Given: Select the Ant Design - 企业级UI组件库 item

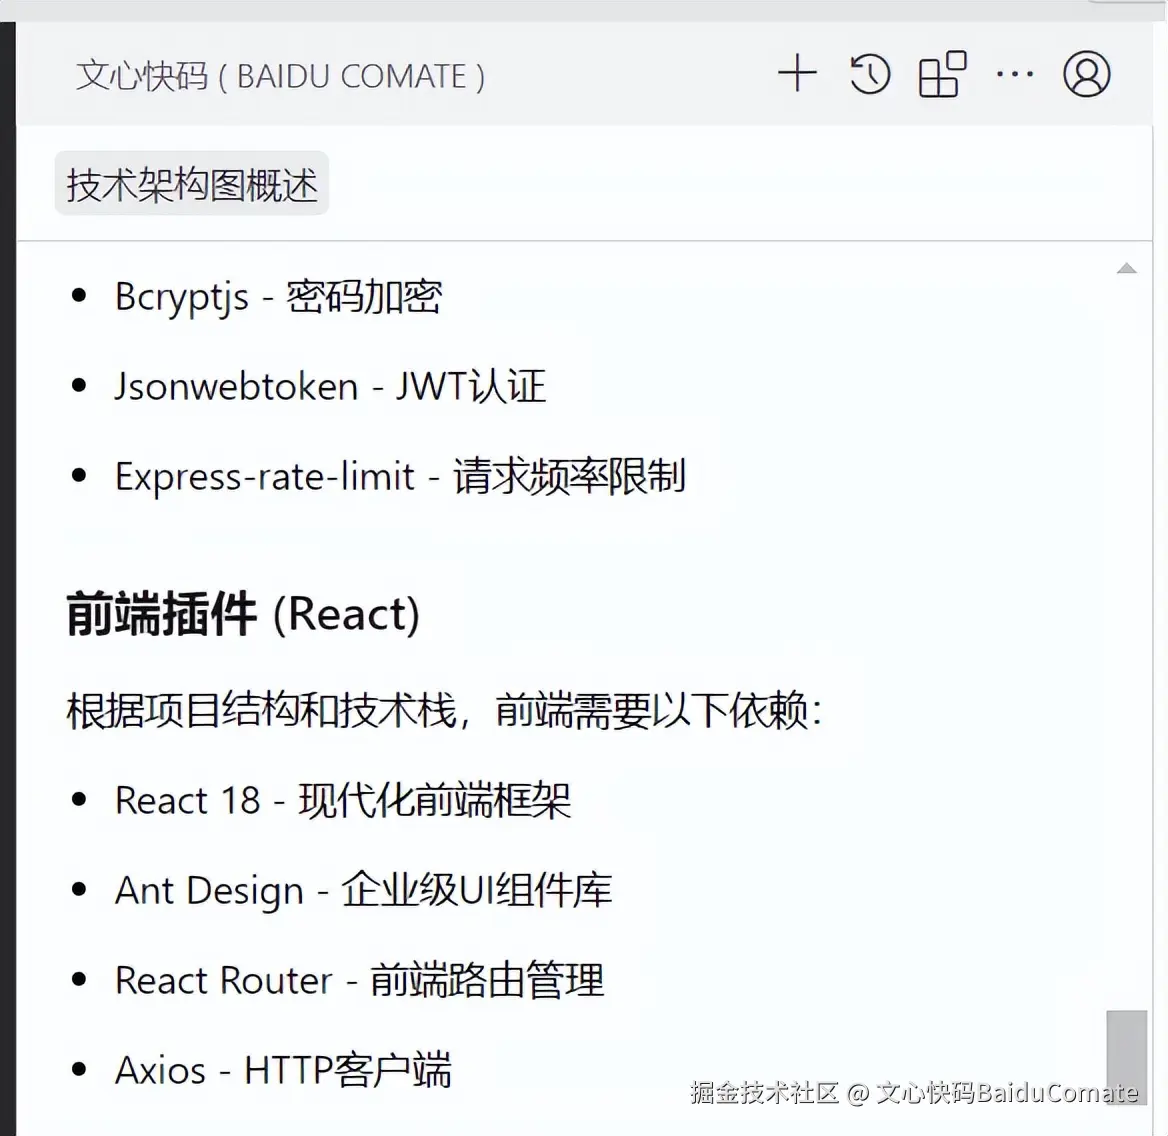Looking at the screenshot, I should click(x=364, y=890).
